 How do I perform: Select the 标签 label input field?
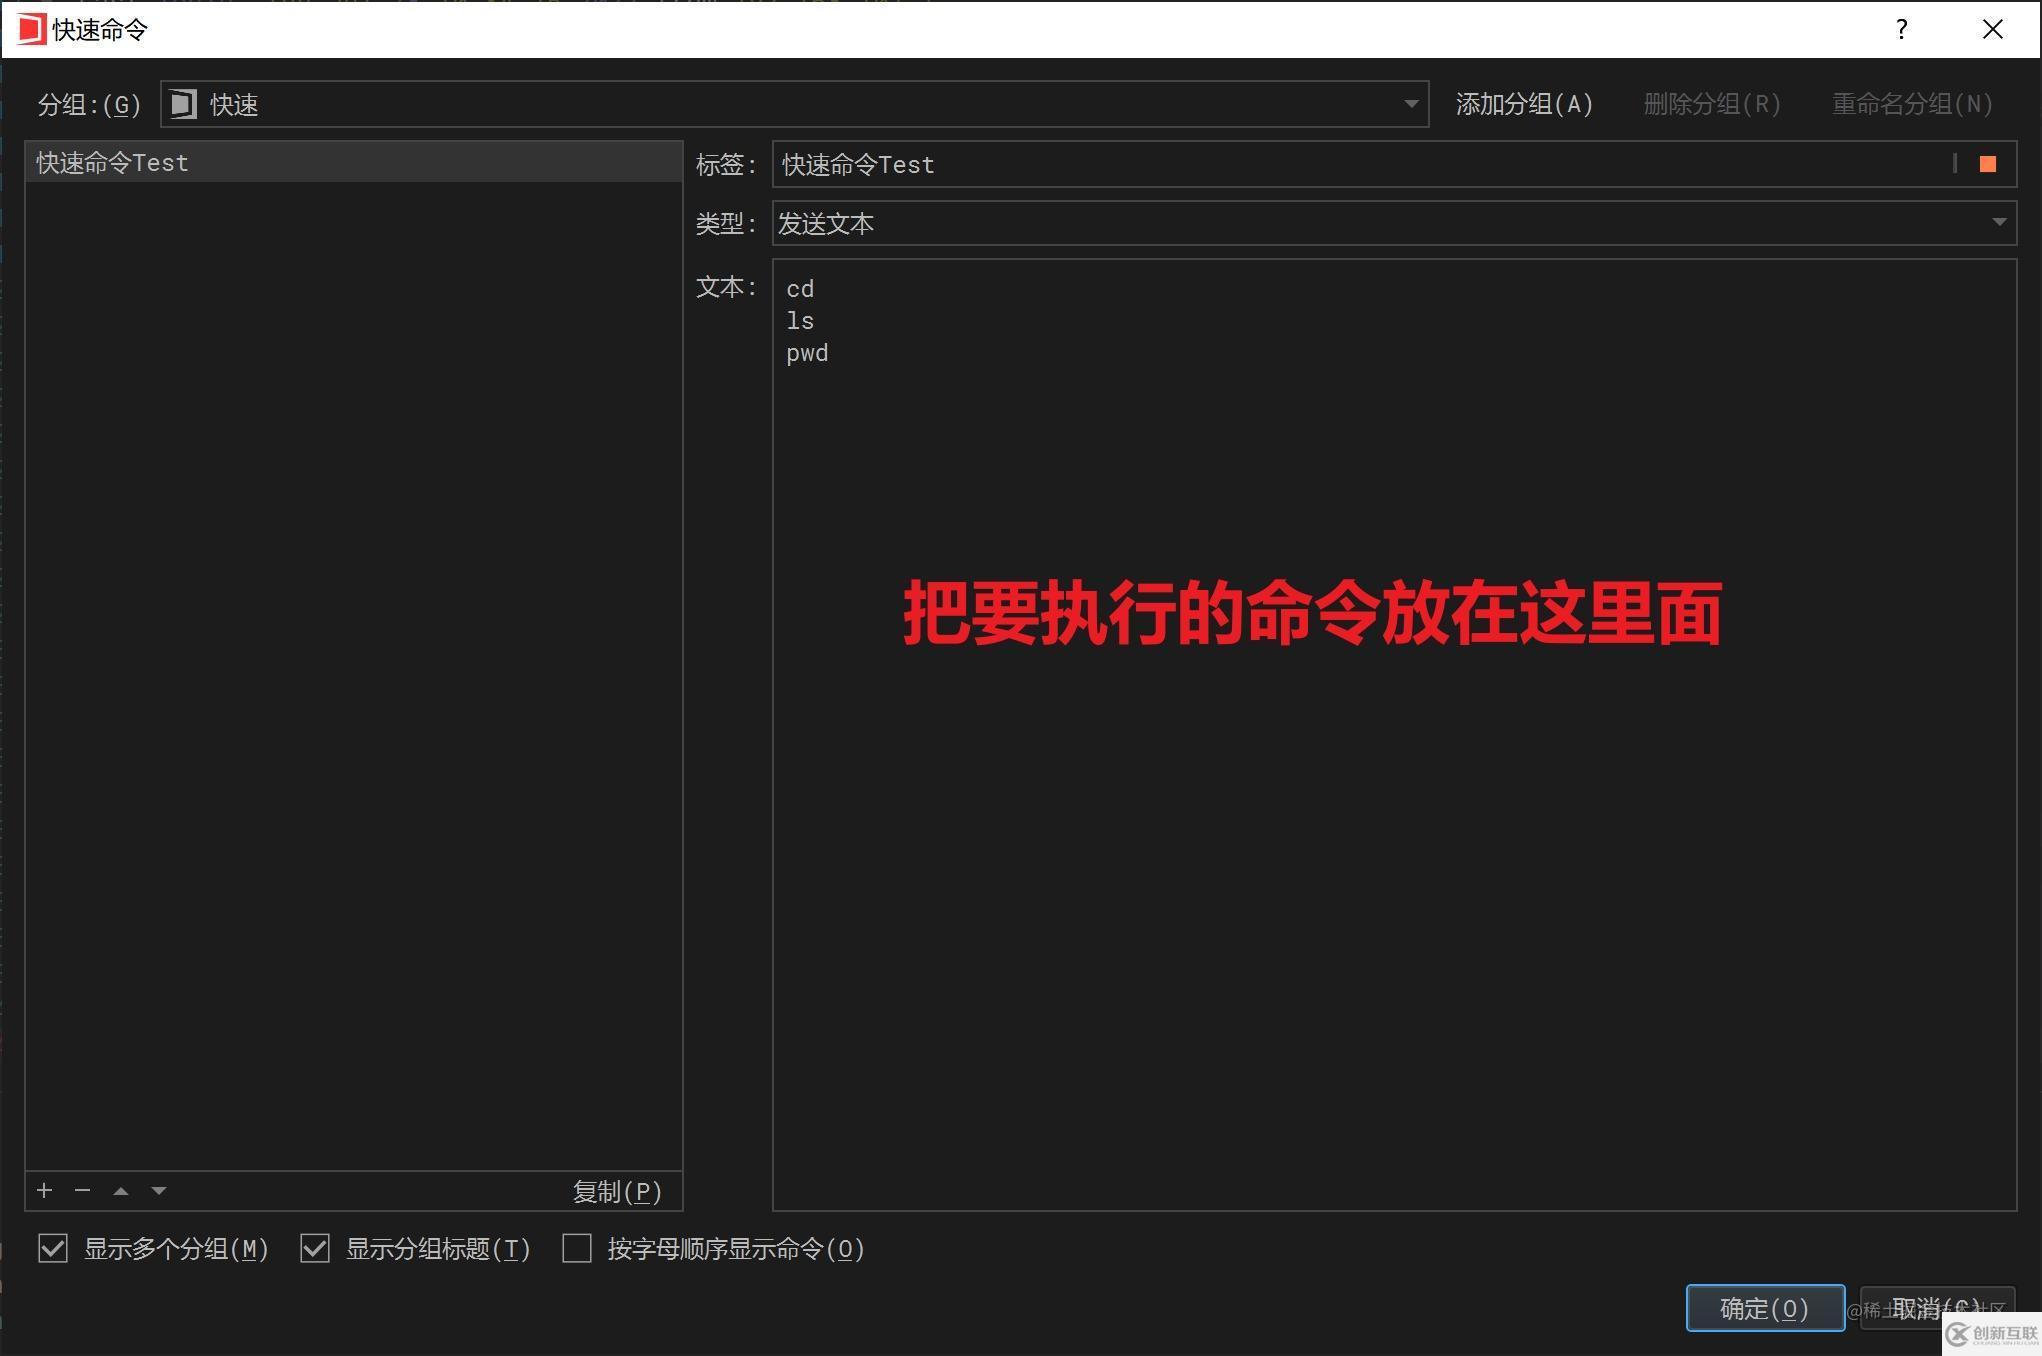click(x=1361, y=163)
